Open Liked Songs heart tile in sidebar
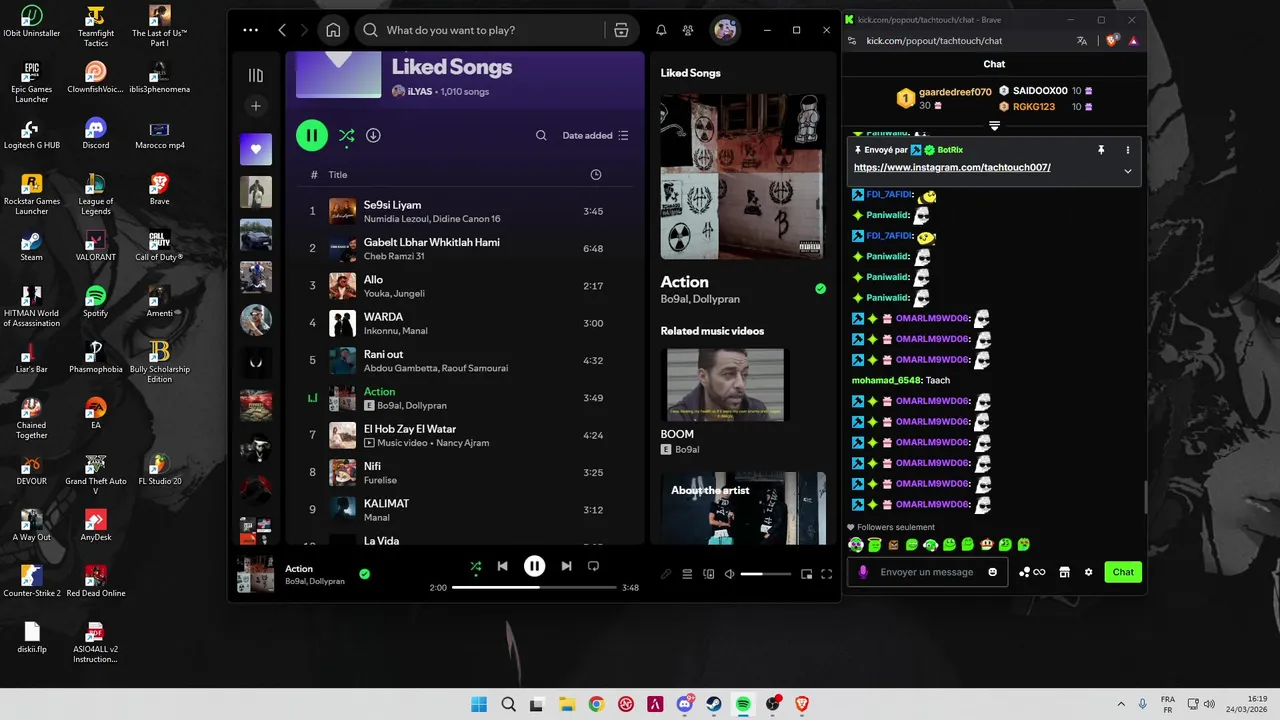 (256, 149)
